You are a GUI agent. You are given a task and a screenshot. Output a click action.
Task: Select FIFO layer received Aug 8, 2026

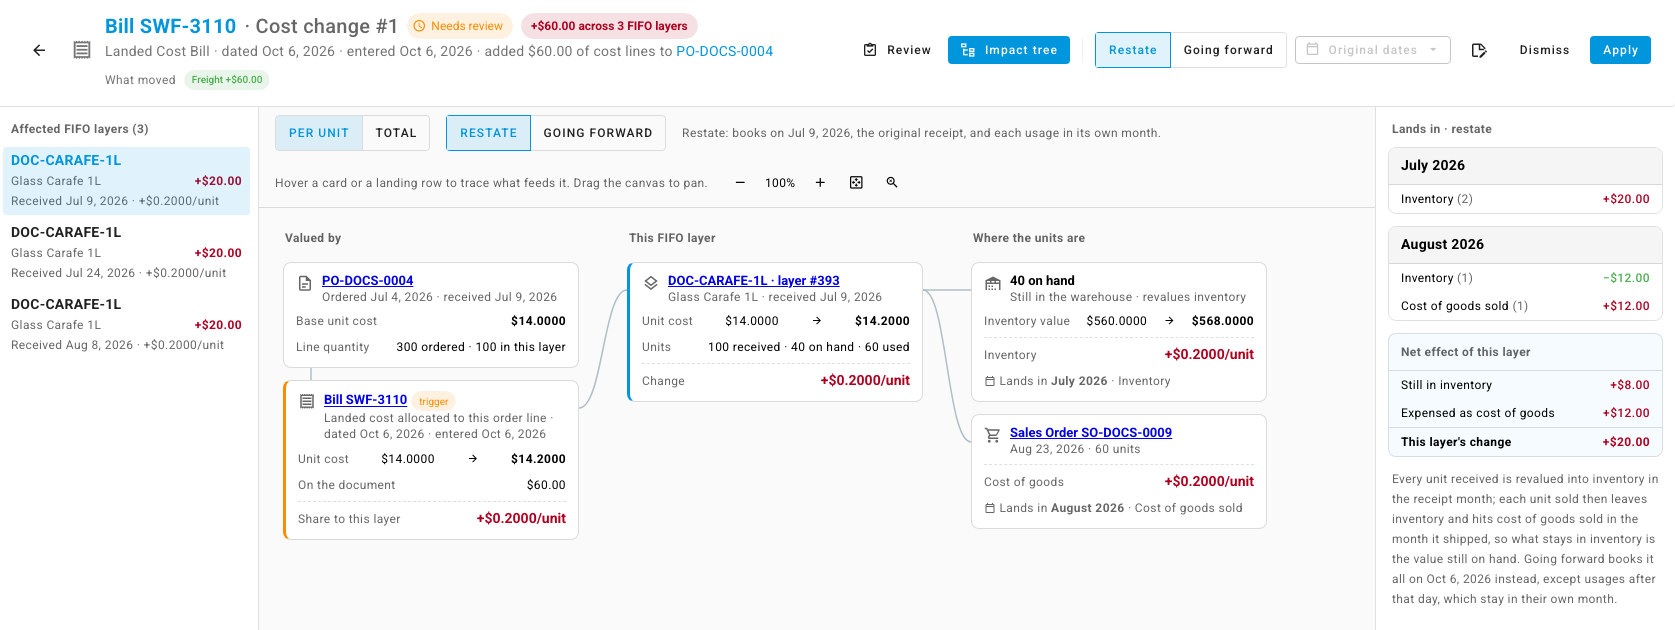[x=126, y=325]
